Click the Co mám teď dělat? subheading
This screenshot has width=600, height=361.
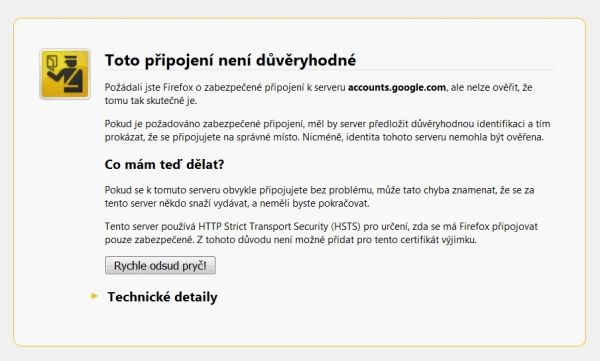[164, 164]
